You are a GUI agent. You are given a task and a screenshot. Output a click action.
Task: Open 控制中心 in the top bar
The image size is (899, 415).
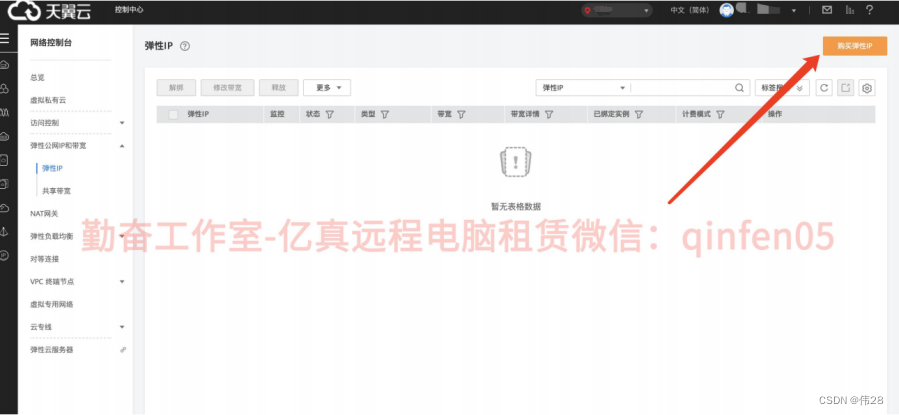[x=129, y=10]
